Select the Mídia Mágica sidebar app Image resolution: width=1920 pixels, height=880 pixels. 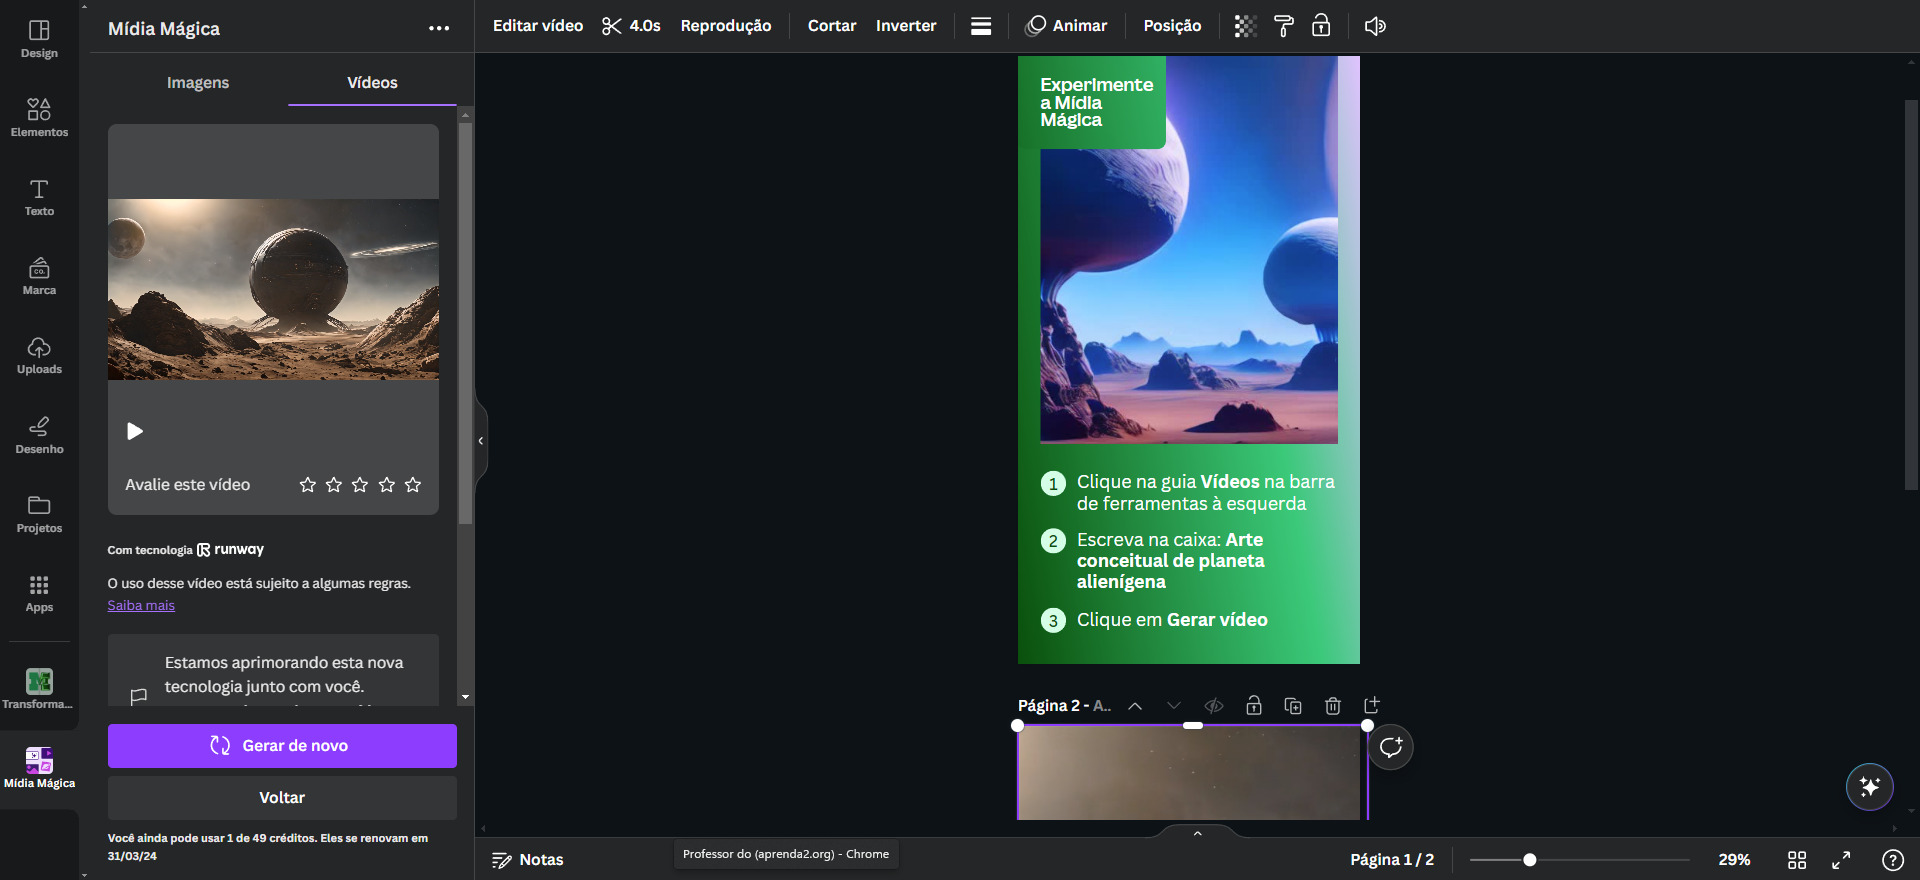point(39,768)
